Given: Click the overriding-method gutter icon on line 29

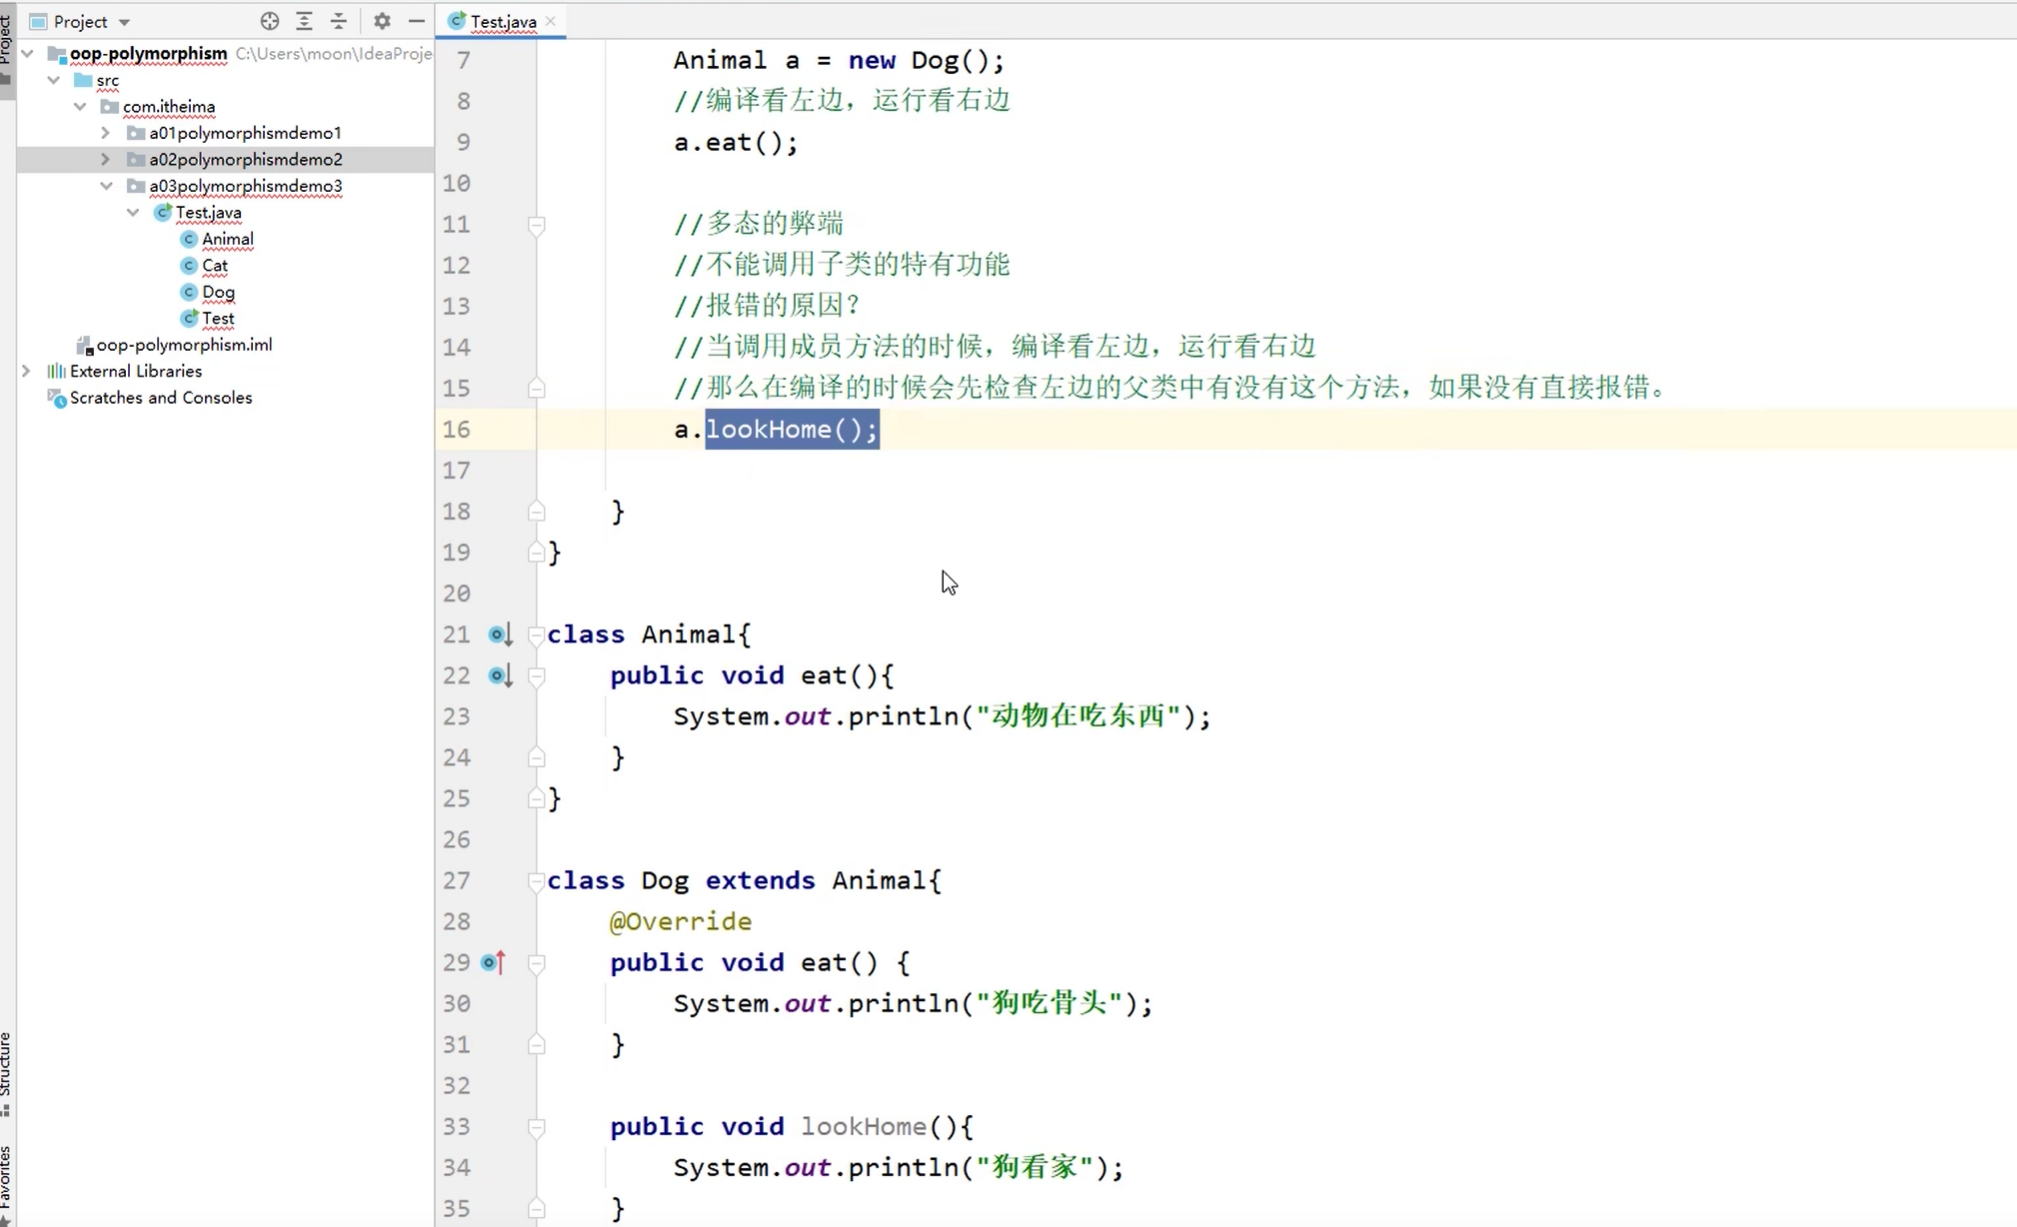Looking at the screenshot, I should (493, 962).
